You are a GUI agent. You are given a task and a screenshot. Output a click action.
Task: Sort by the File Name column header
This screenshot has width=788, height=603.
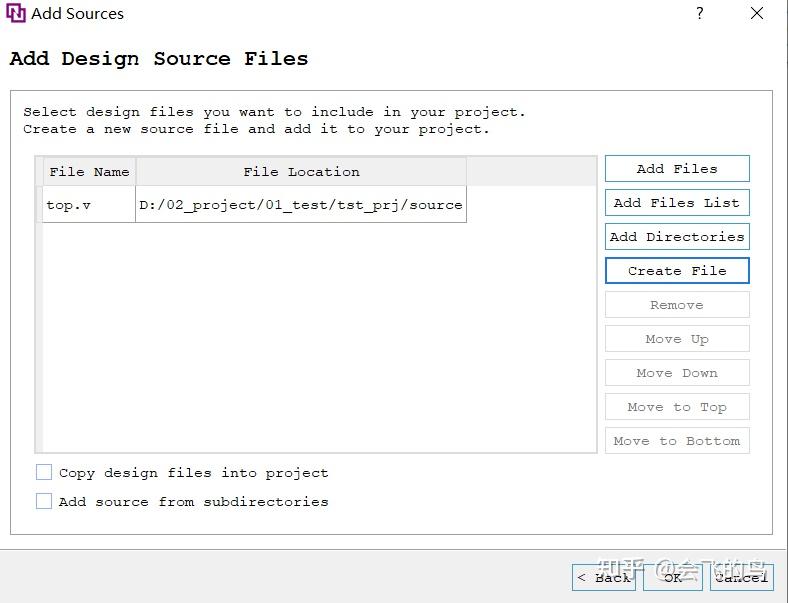click(89, 172)
